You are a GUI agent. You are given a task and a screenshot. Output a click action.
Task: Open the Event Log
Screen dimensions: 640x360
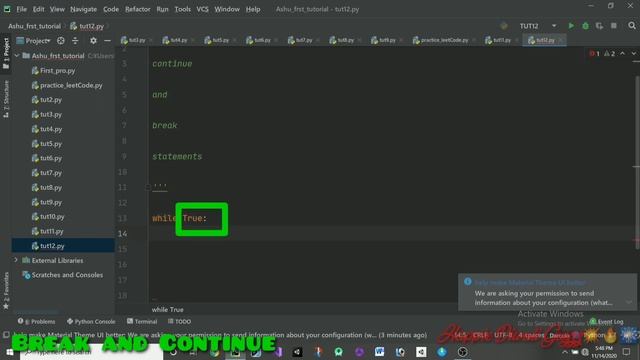point(607,322)
